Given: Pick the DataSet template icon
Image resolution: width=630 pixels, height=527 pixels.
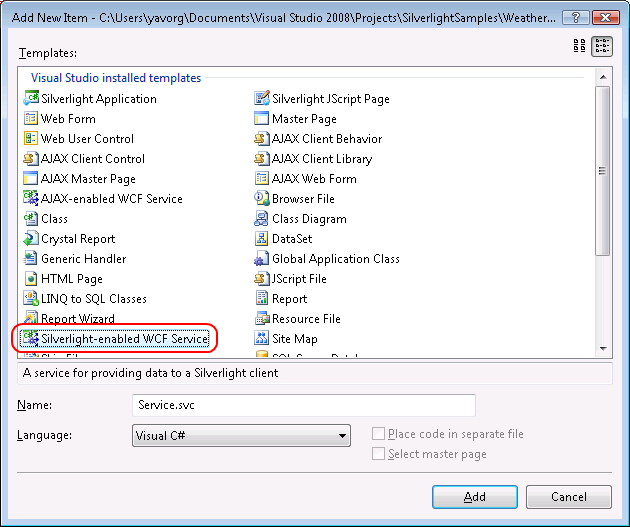Looking at the screenshot, I should tap(262, 239).
